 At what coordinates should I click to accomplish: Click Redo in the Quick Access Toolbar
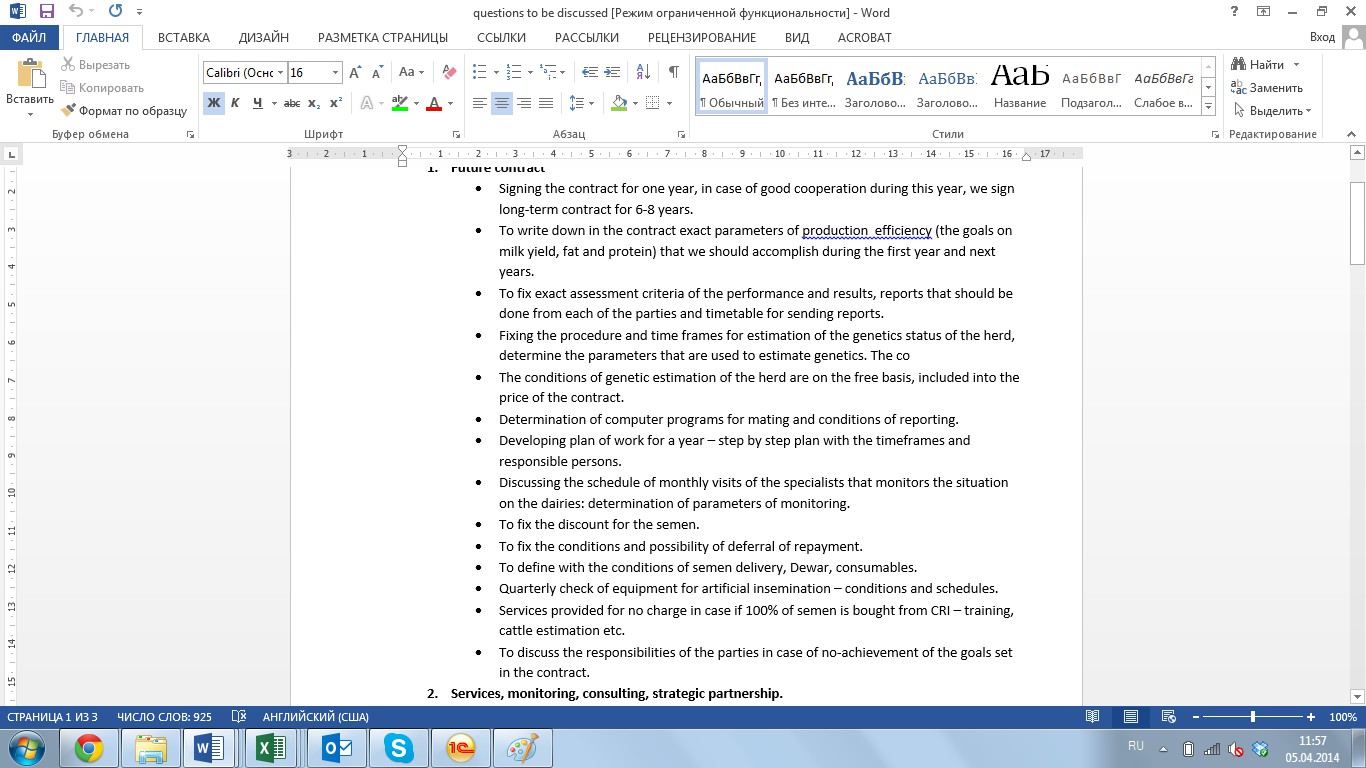tap(115, 12)
